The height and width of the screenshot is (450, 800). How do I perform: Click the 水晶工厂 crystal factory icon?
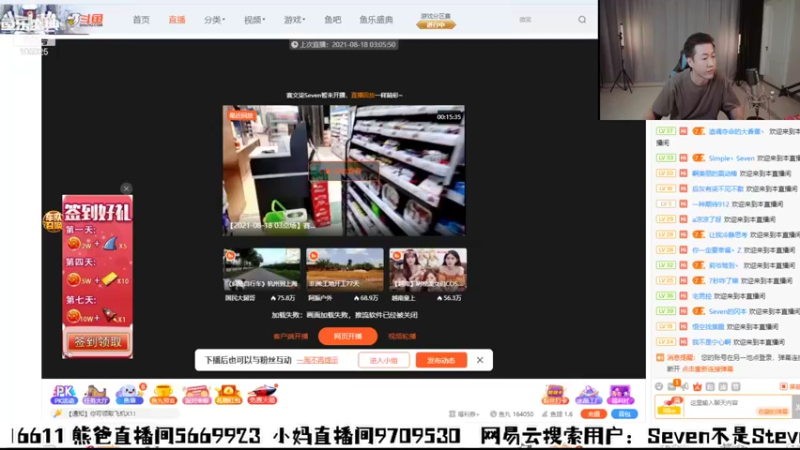point(588,394)
